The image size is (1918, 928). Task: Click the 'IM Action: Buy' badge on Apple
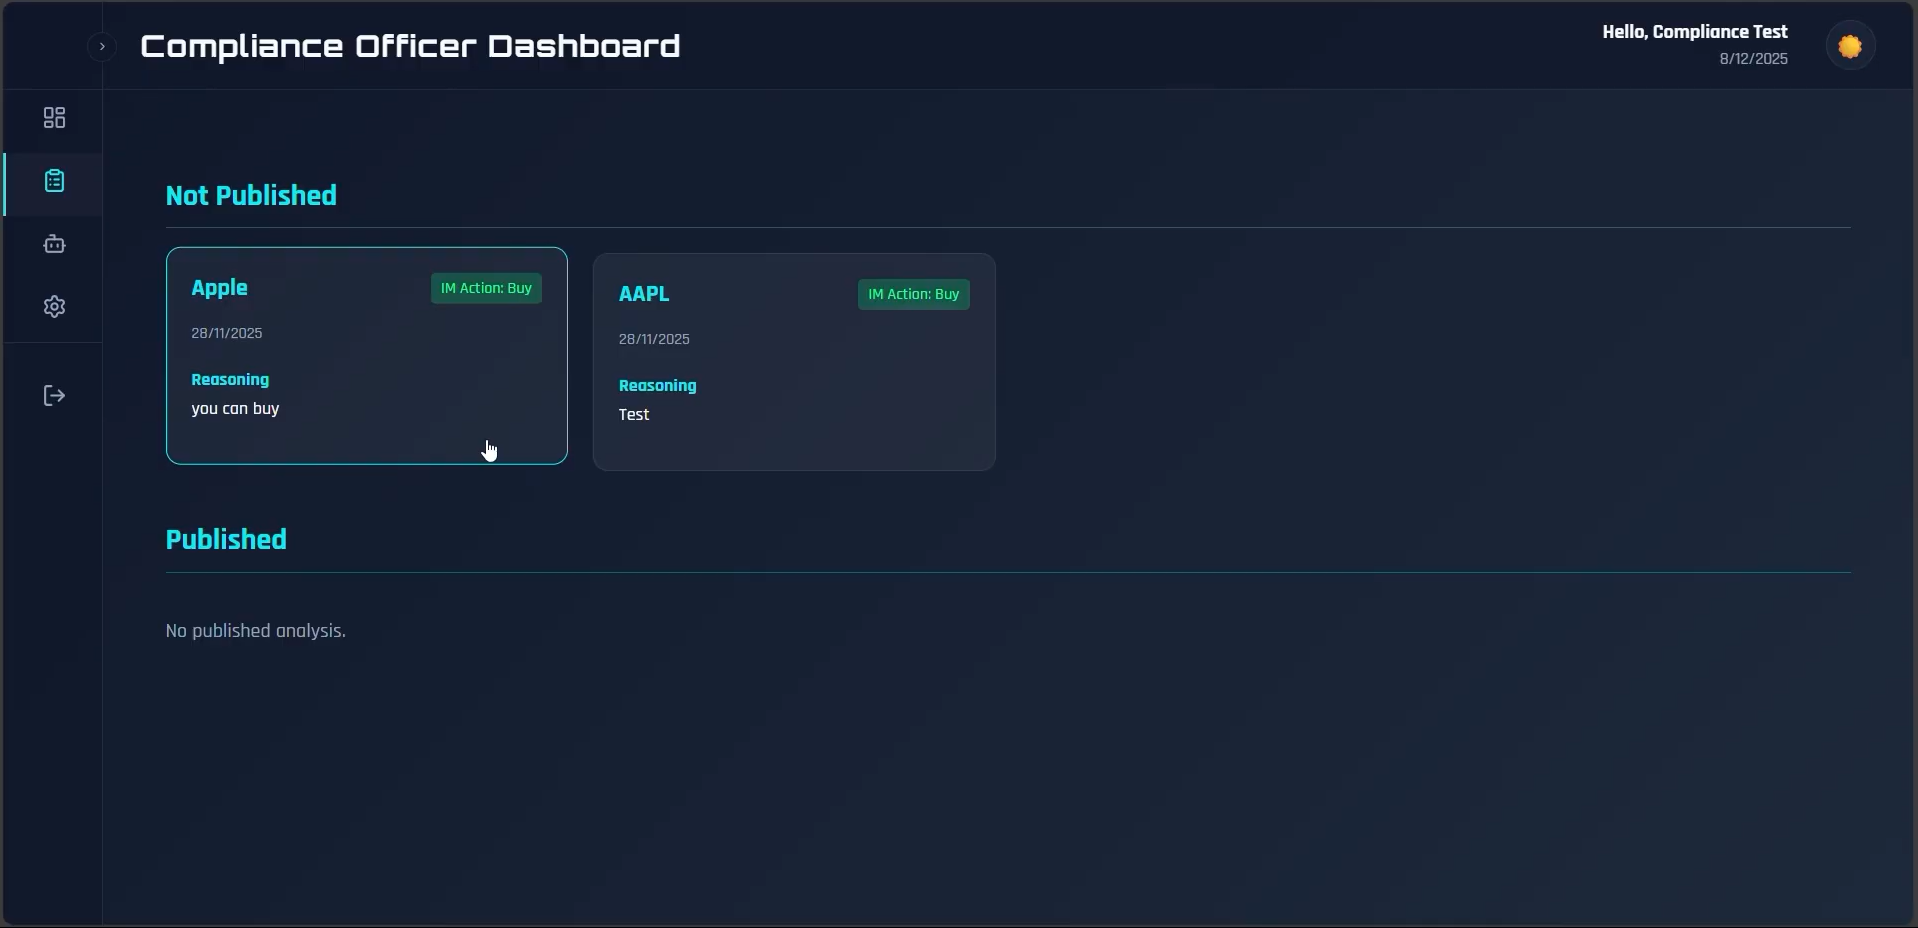(x=486, y=289)
